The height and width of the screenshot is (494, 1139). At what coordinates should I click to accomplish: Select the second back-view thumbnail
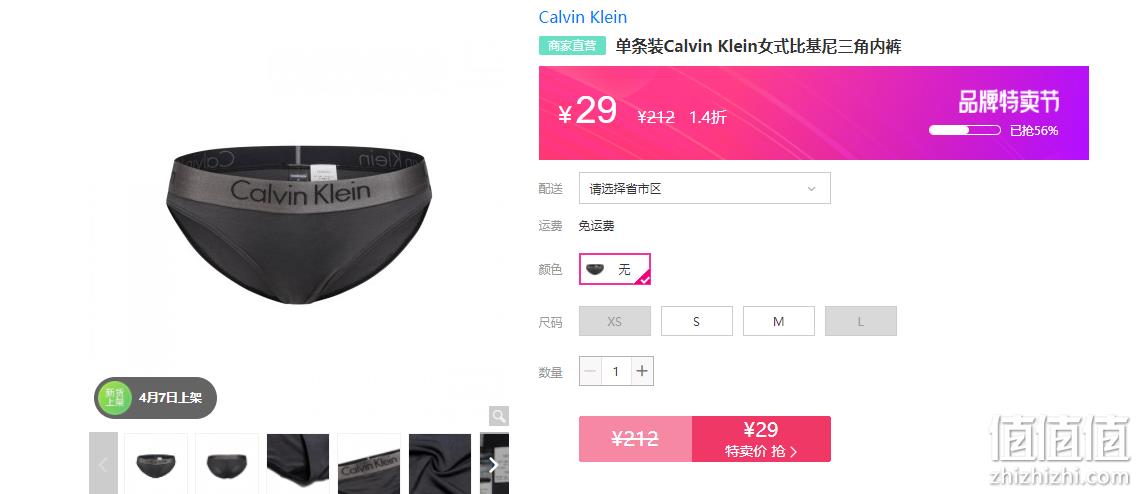point(227,463)
